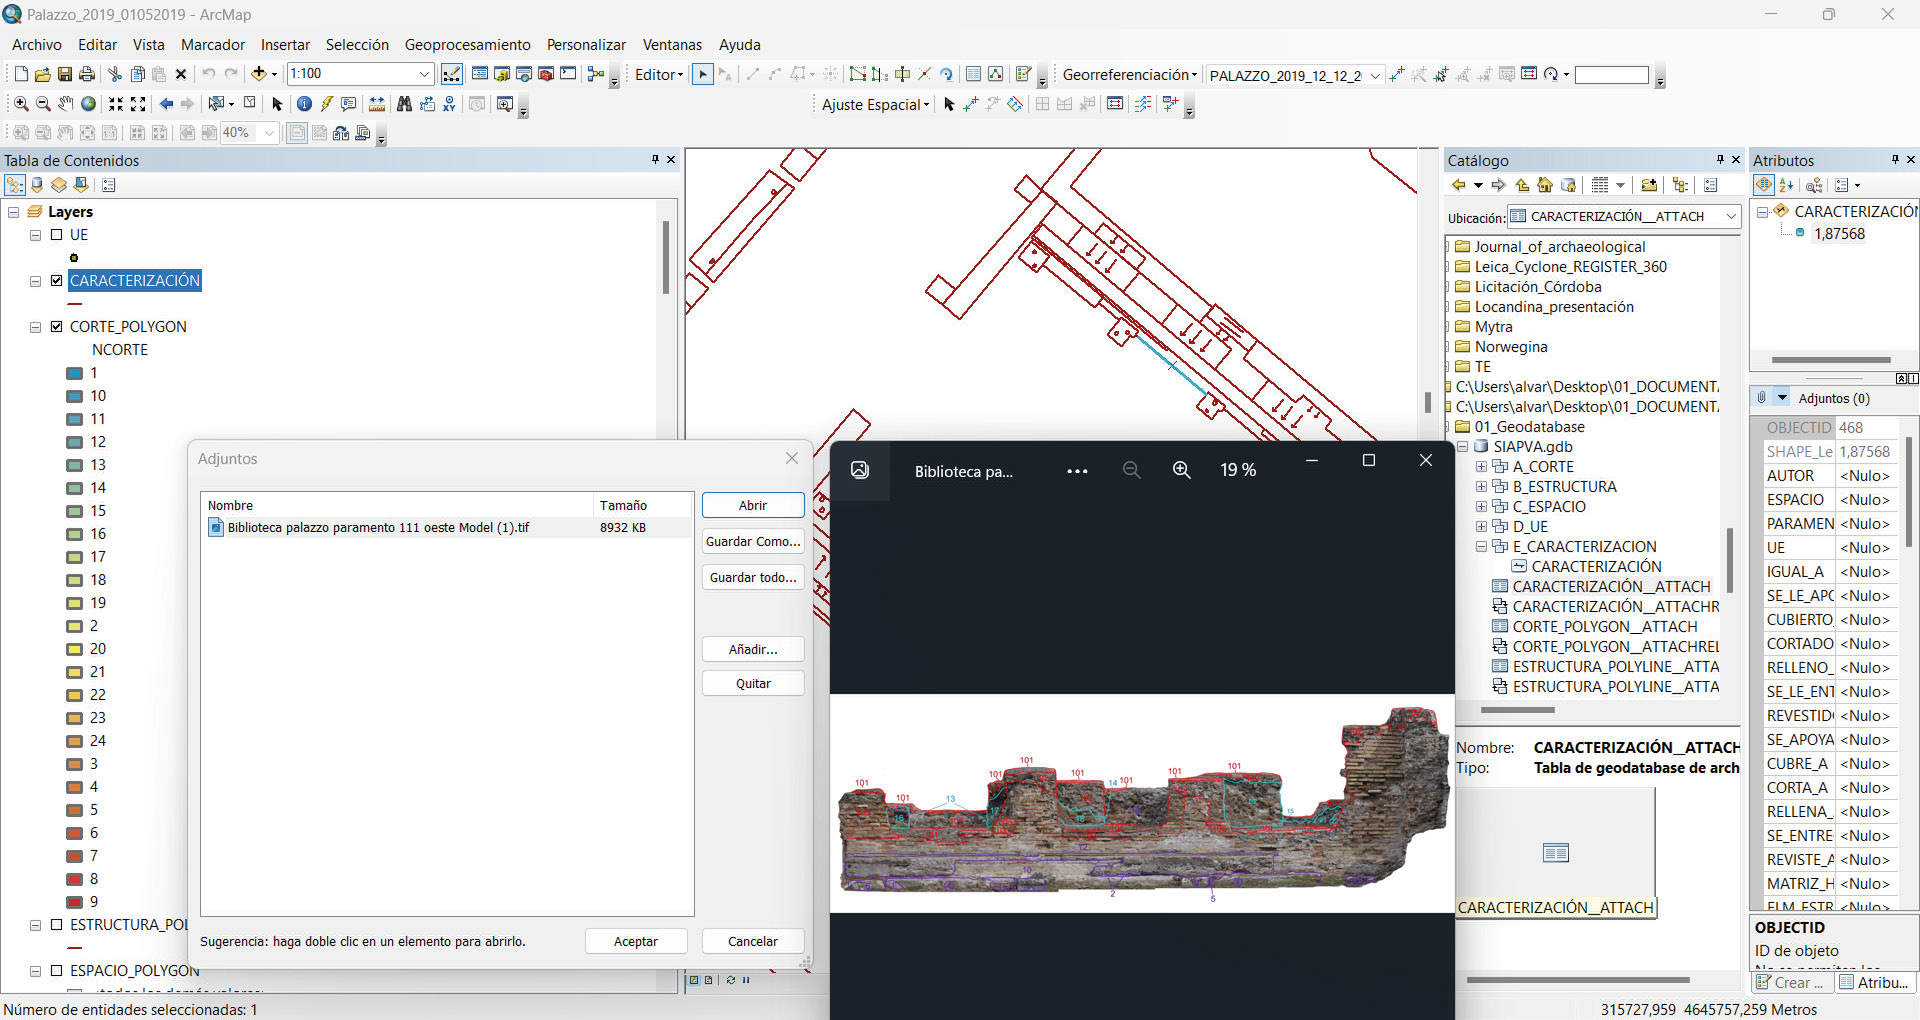Image resolution: width=1920 pixels, height=1020 pixels.
Task: Click the Full Extent globe icon
Action: pyautogui.click(x=88, y=104)
